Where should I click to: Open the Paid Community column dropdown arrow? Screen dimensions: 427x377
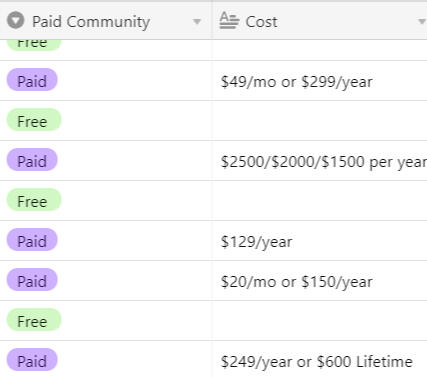(x=197, y=22)
